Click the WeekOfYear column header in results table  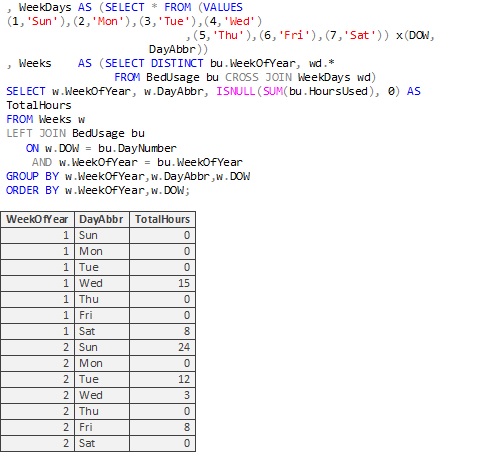pyautogui.click(x=37, y=219)
